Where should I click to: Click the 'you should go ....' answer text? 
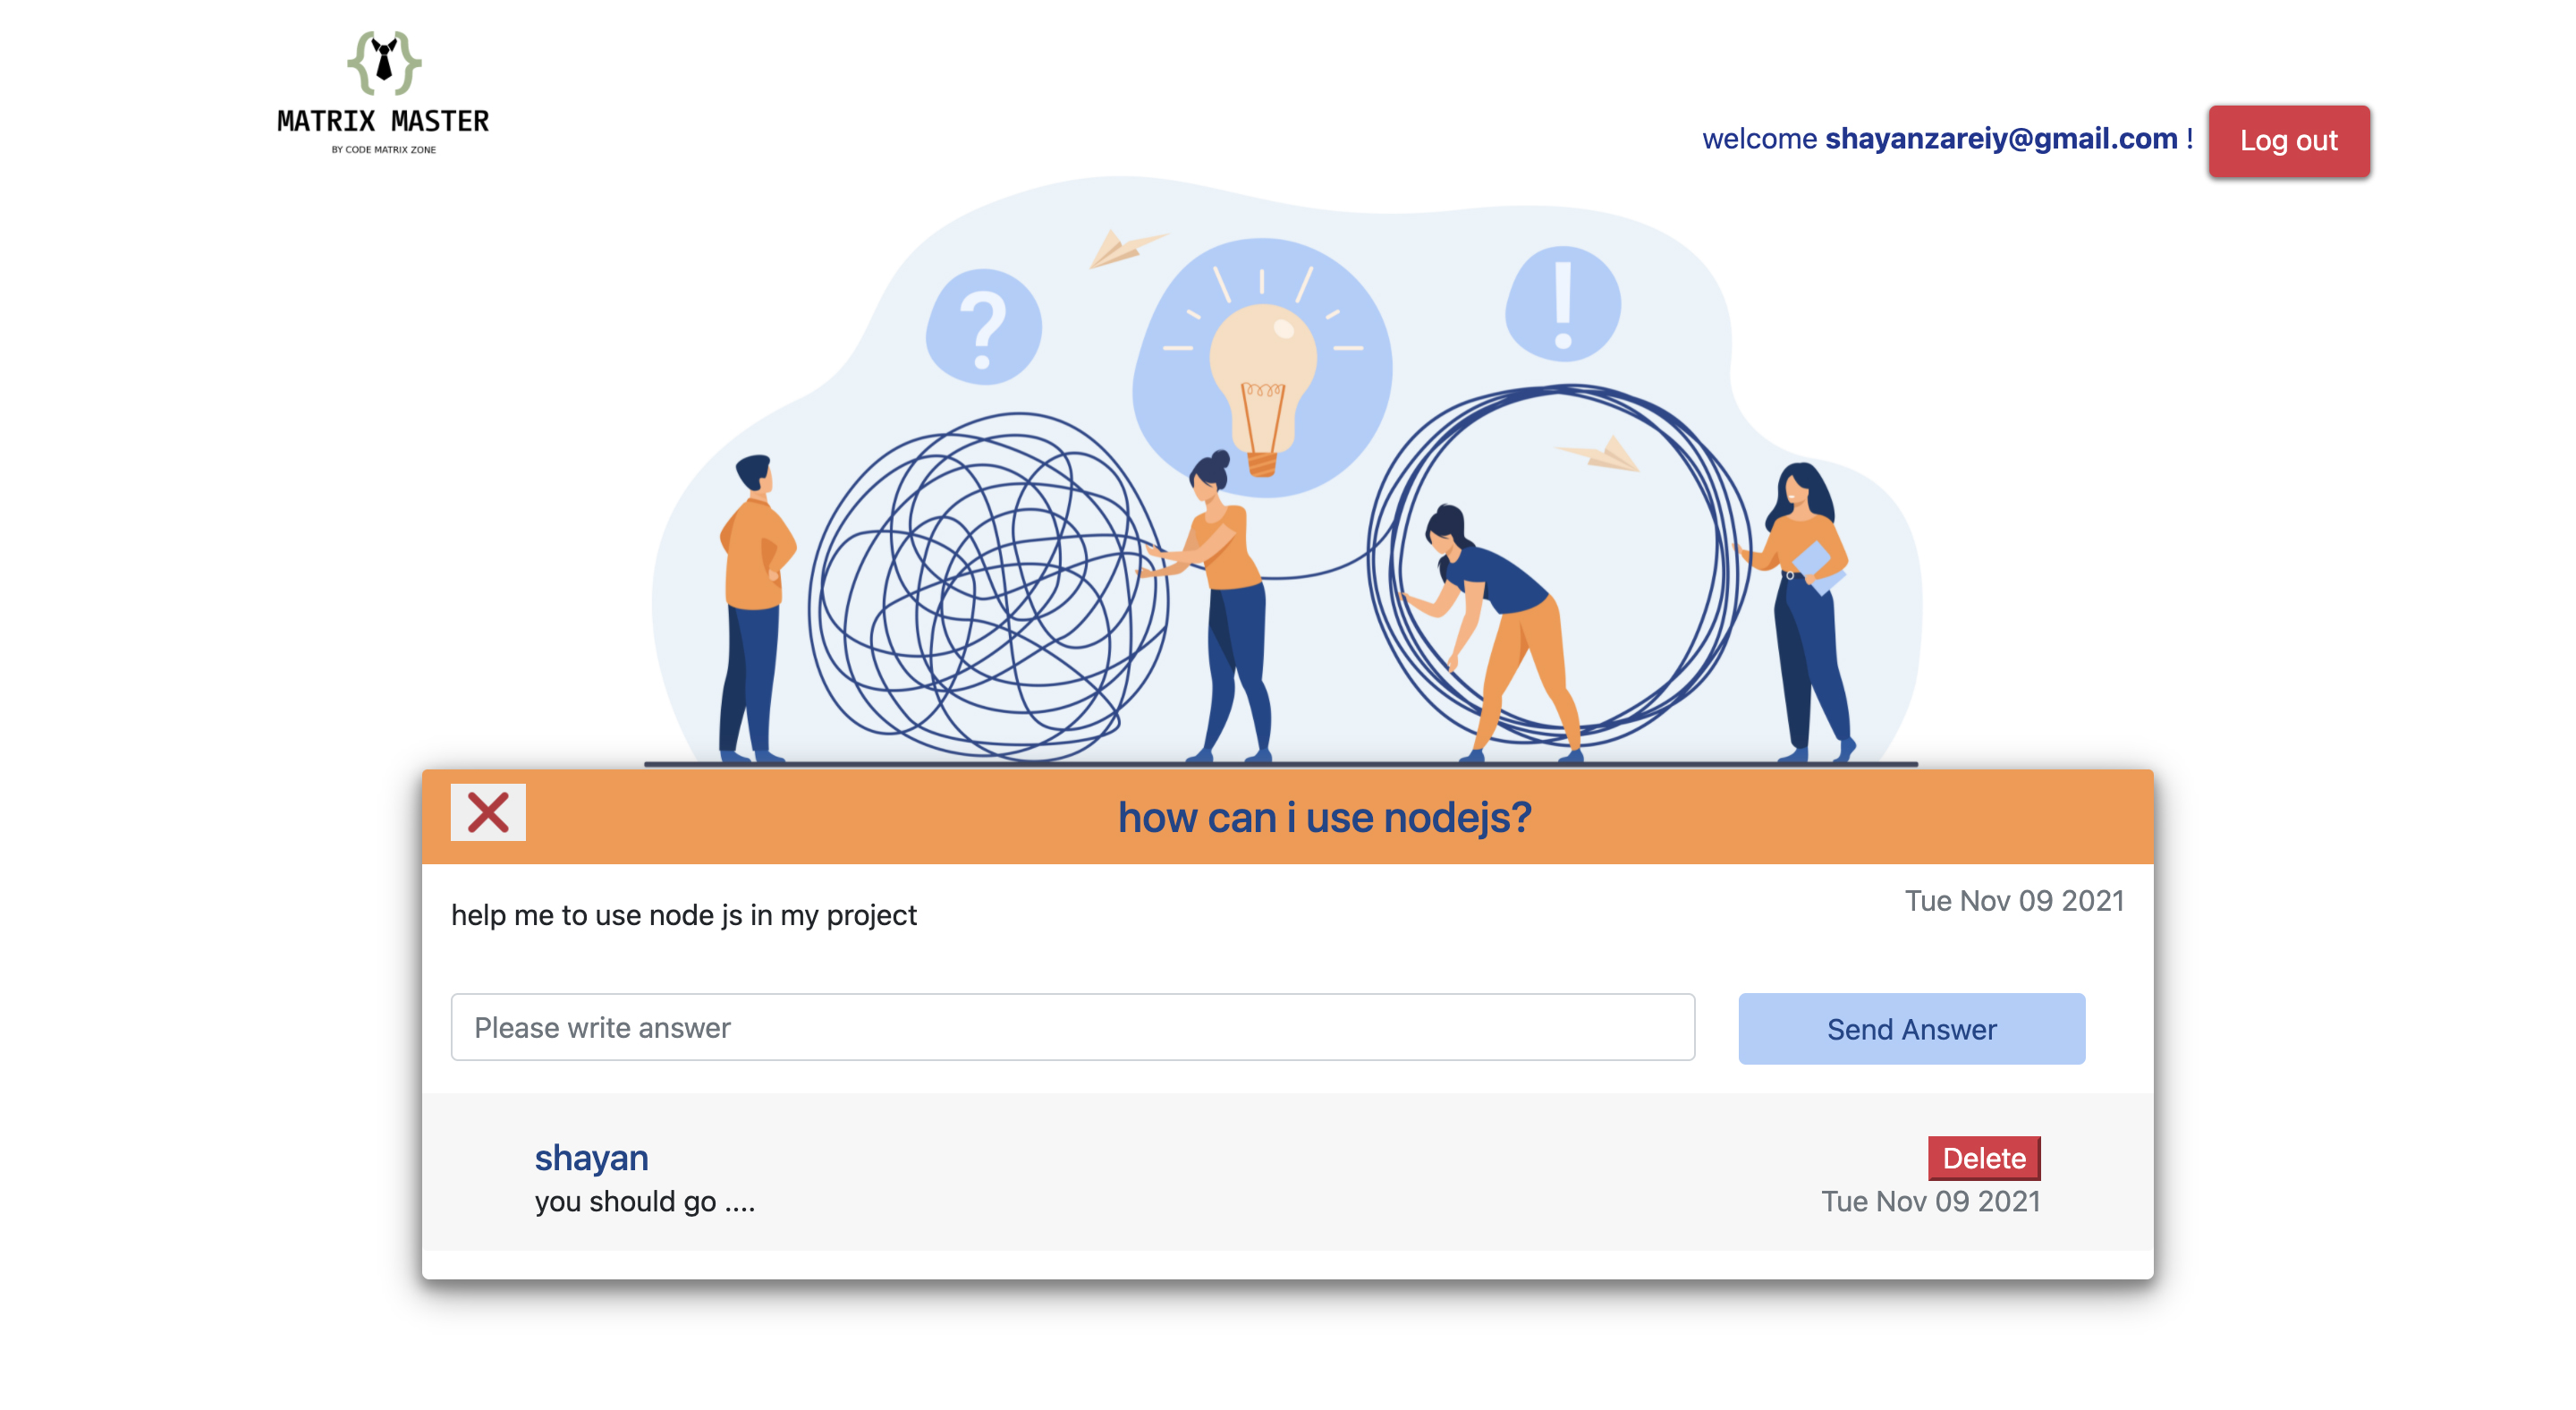click(x=645, y=1201)
